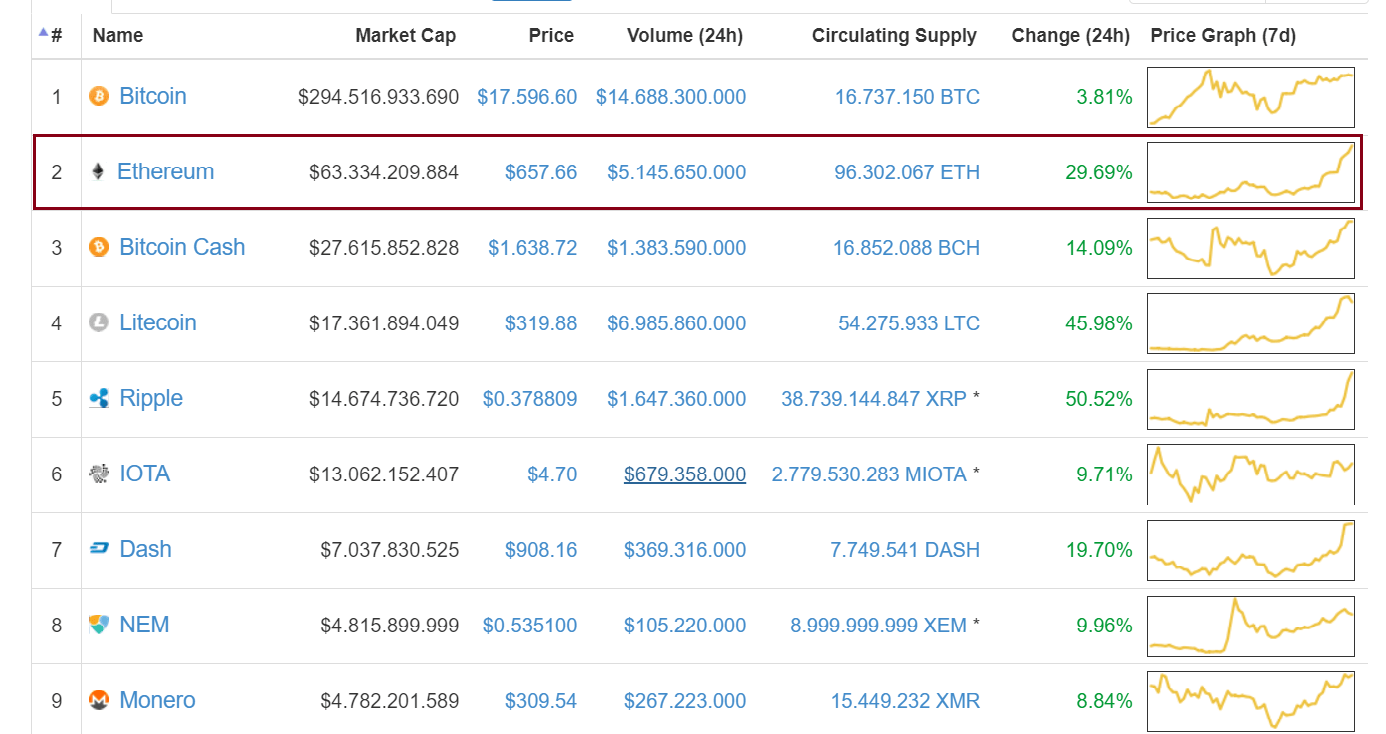The width and height of the screenshot is (1386, 734).
Task: Open Ripple 7d price graph thumbnail
Action: pos(1250,399)
